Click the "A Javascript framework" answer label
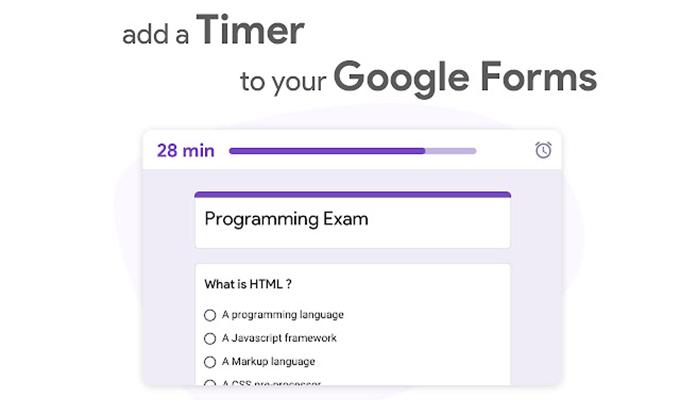 [x=279, y=338]
